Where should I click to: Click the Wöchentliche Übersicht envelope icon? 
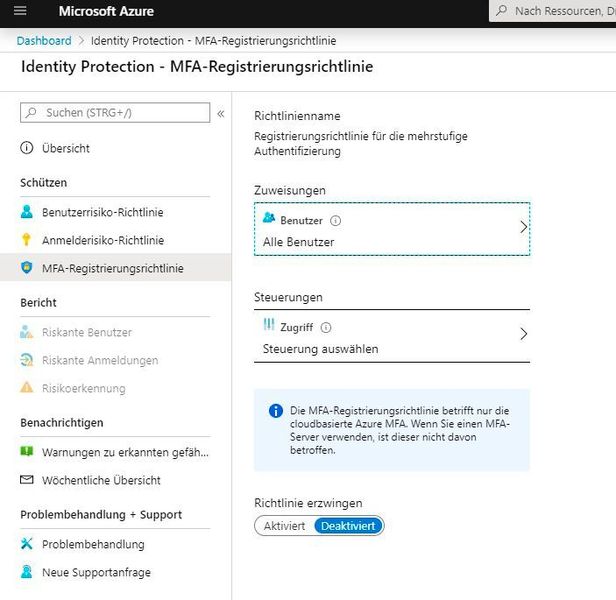pyautogui.click(x=27, y=480)
